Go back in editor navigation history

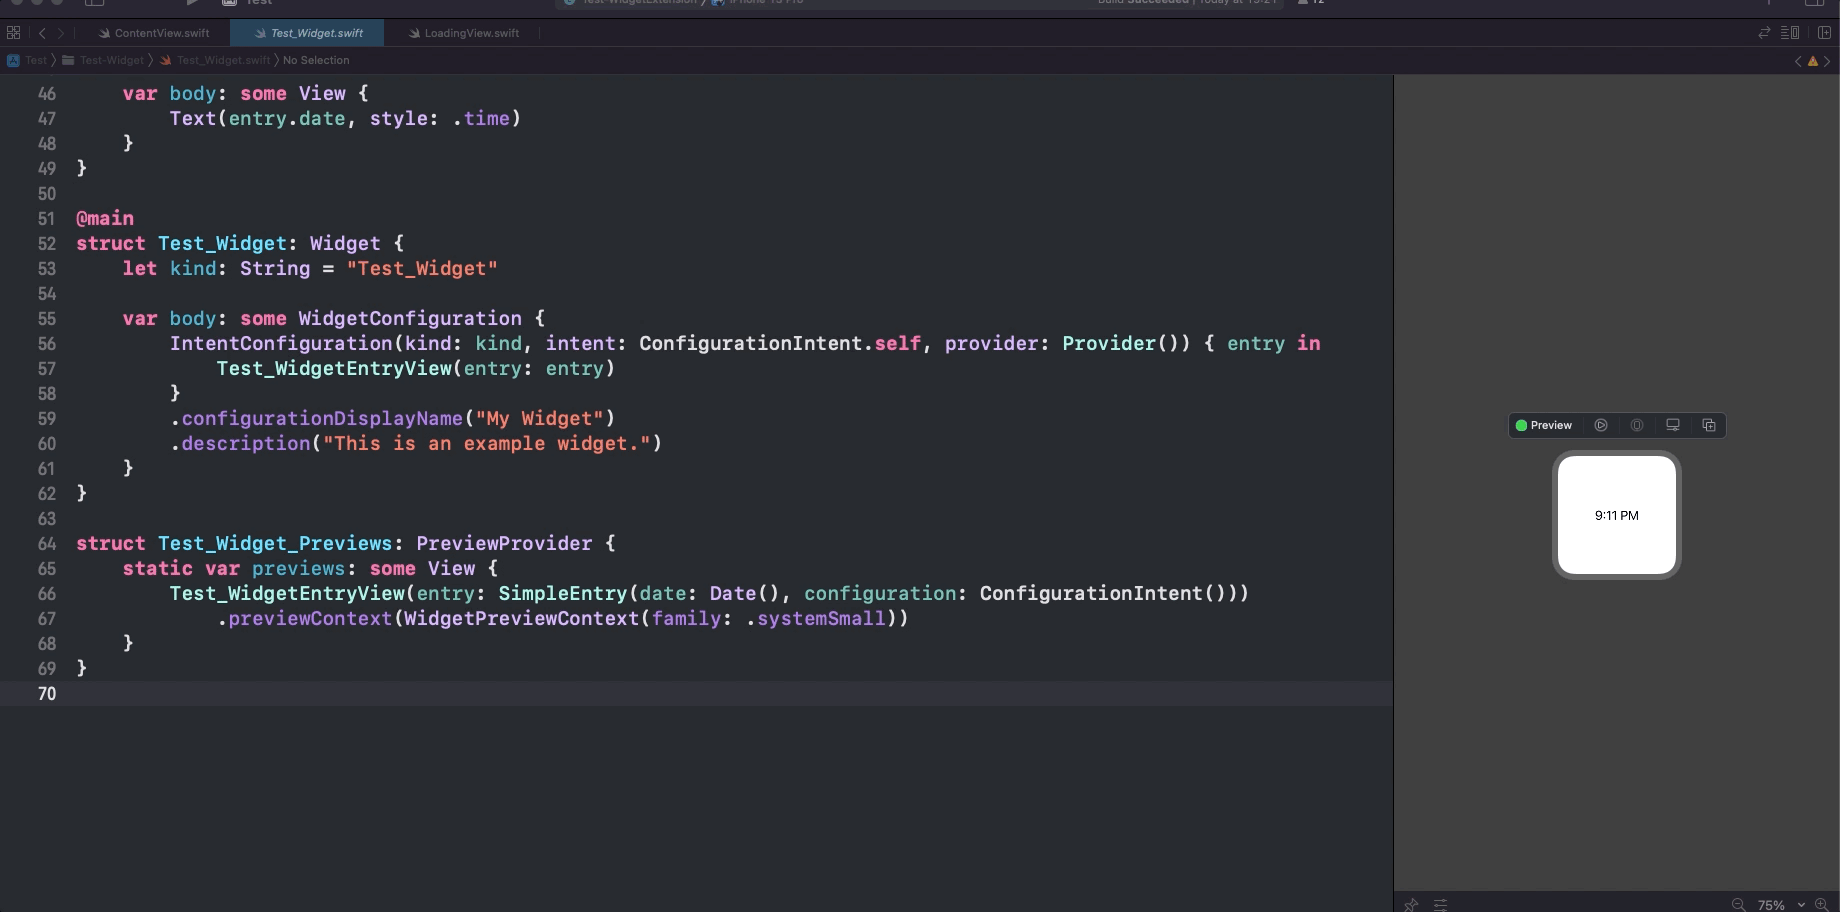(42, 33)
